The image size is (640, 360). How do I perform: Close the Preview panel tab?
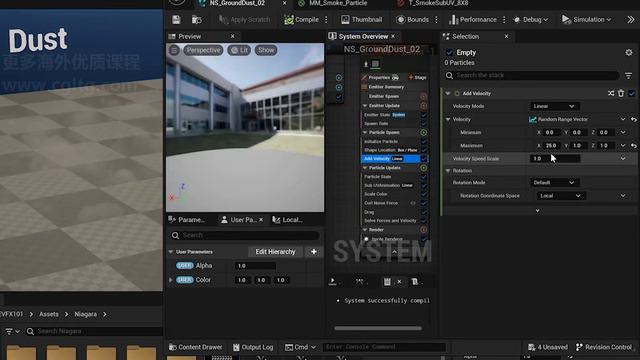coord(233,36)
